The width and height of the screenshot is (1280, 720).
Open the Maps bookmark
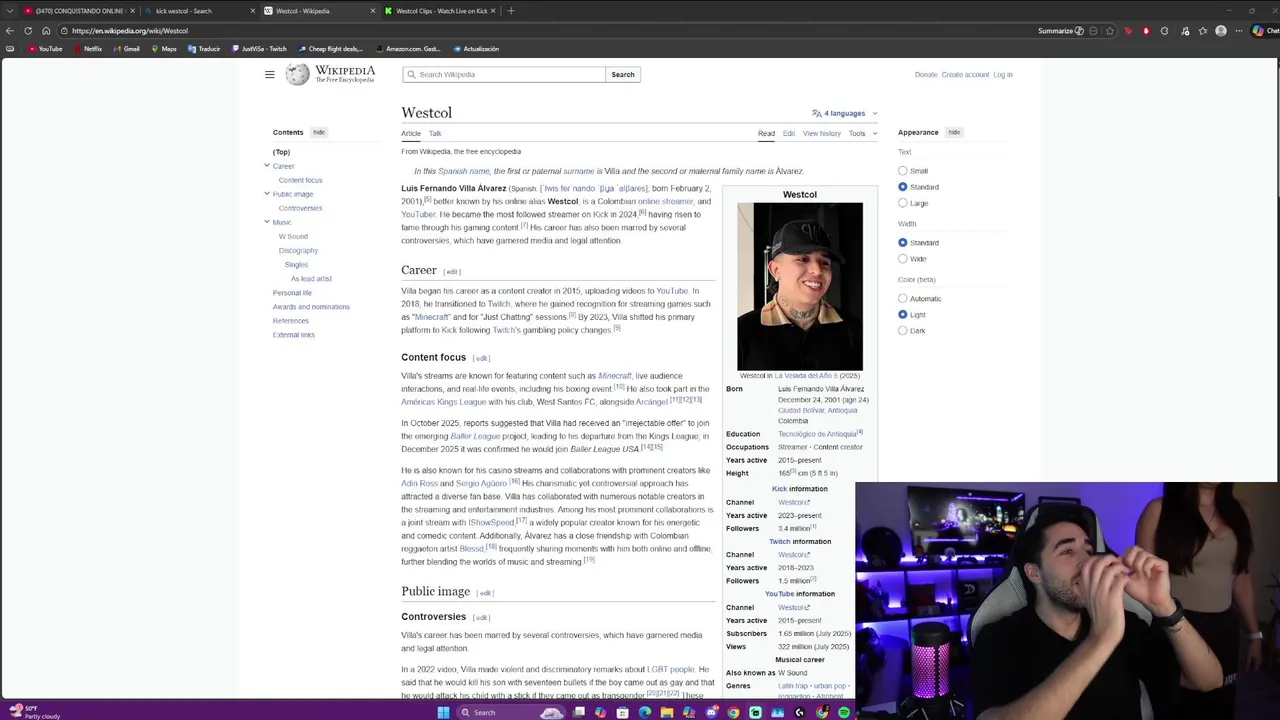tap(164, 48)
